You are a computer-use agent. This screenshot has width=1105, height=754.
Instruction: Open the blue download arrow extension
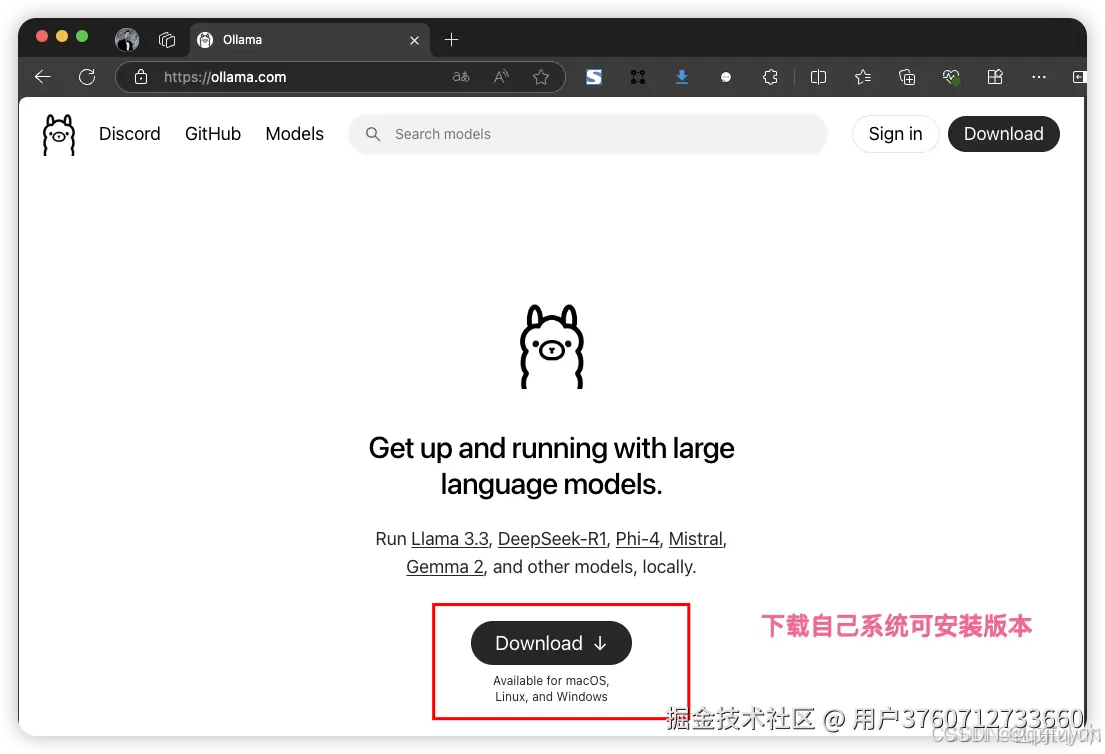[681, 77]
